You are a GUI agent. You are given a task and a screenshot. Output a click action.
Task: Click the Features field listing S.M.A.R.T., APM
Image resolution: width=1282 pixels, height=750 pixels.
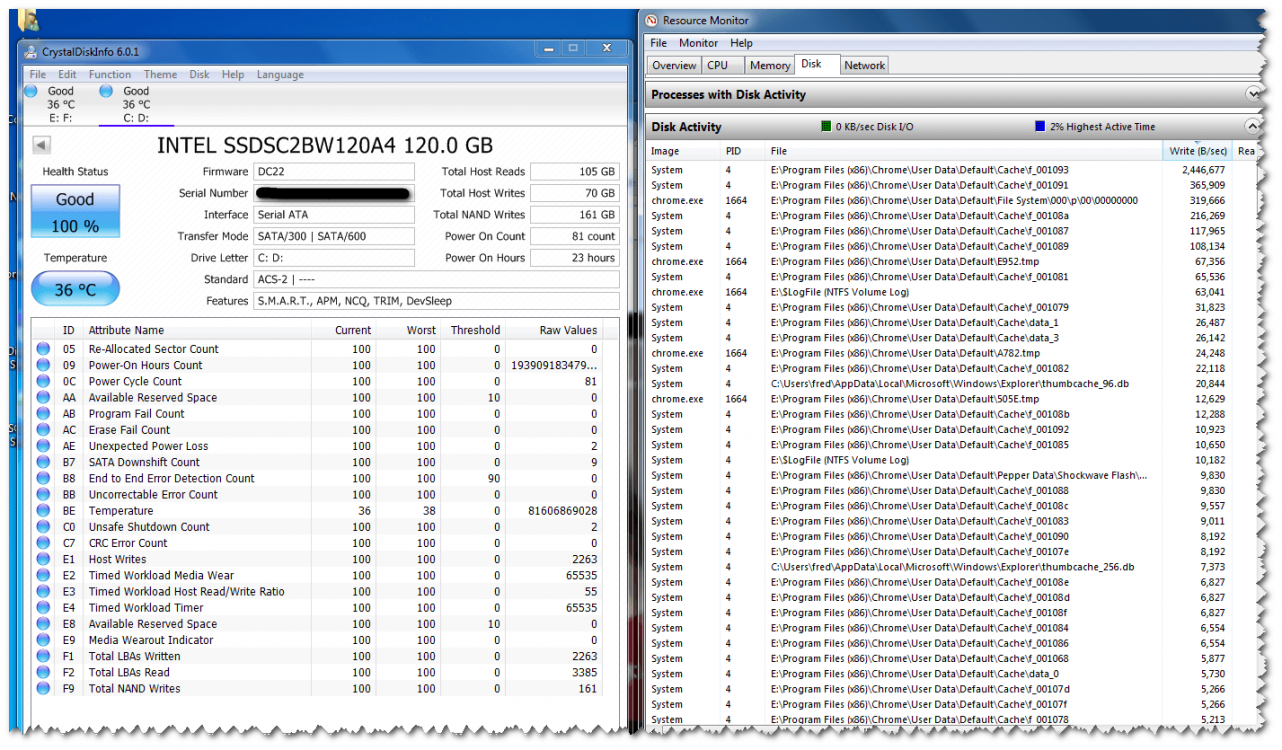tap(436, 301)
